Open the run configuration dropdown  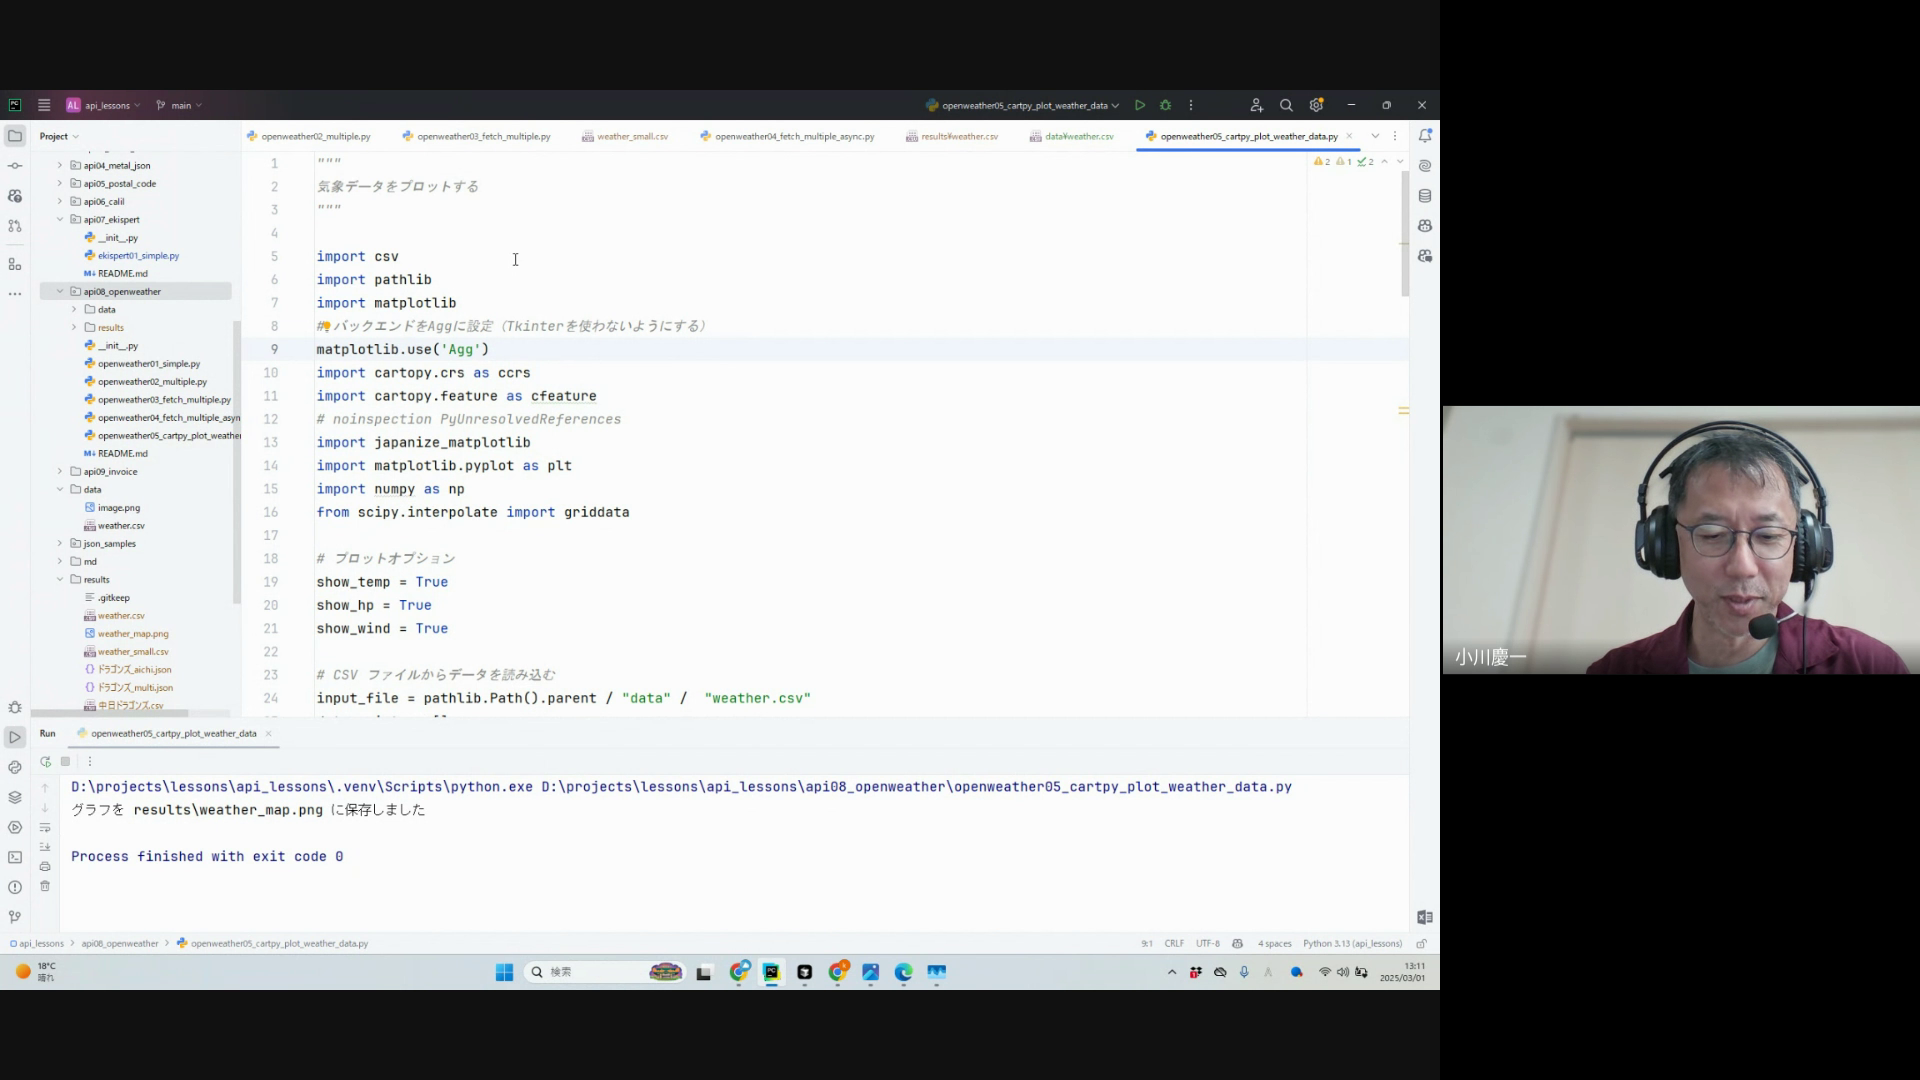[x=1023, y=105]
